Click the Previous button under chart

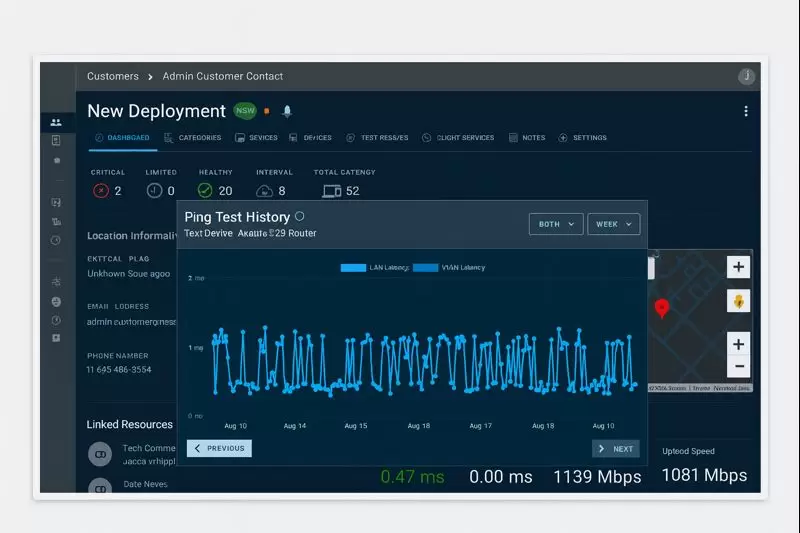point(219,448)
